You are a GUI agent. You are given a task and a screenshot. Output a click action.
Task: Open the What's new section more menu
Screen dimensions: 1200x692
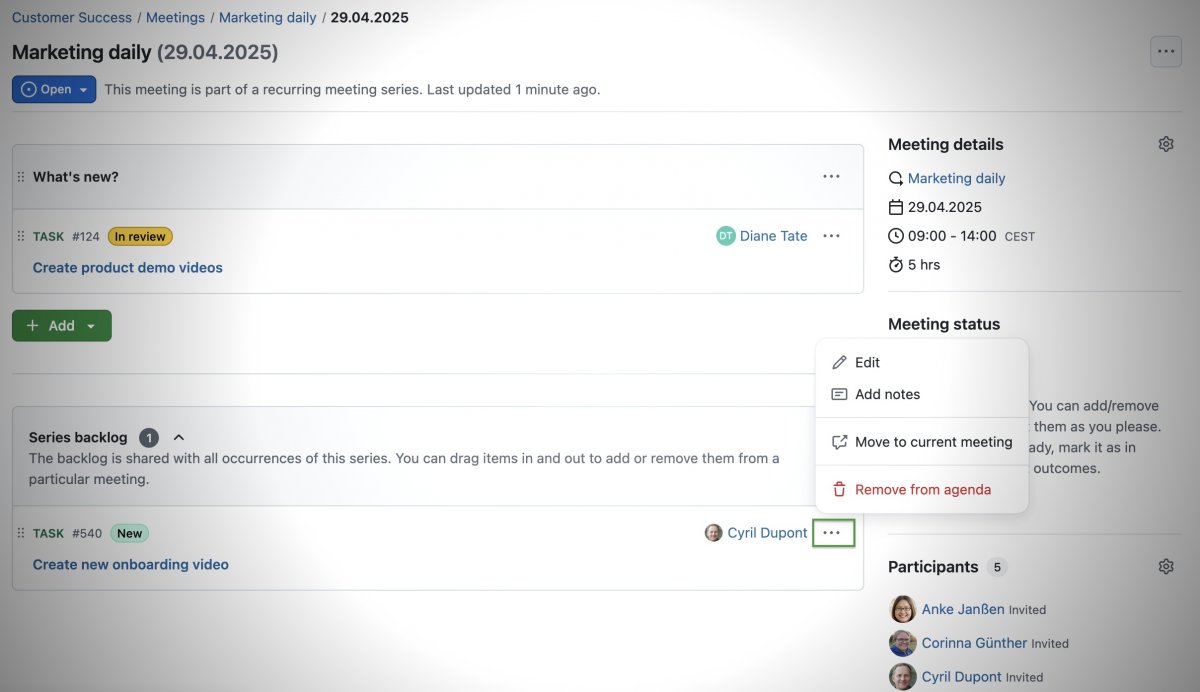831,177
